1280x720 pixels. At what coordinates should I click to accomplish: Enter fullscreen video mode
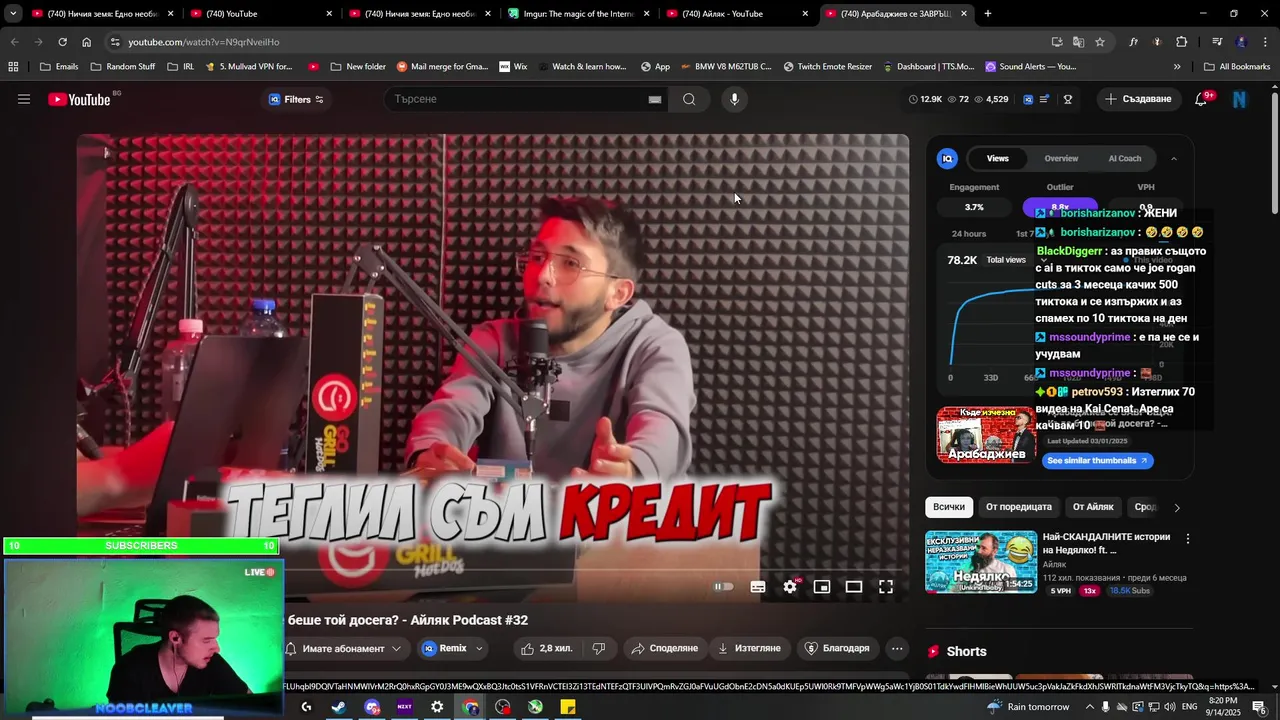[886, 587]
